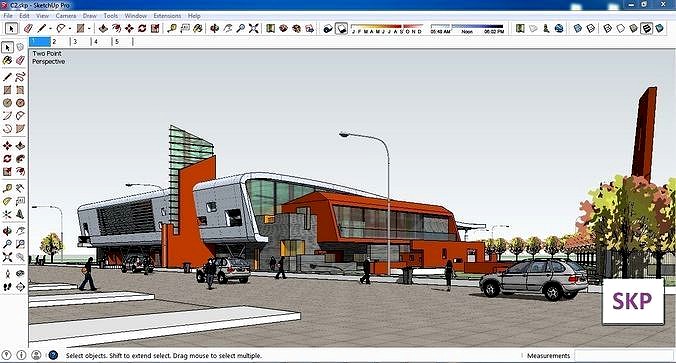Enable Shaded With Textures face style
The image size is (676, 363).
646,28
